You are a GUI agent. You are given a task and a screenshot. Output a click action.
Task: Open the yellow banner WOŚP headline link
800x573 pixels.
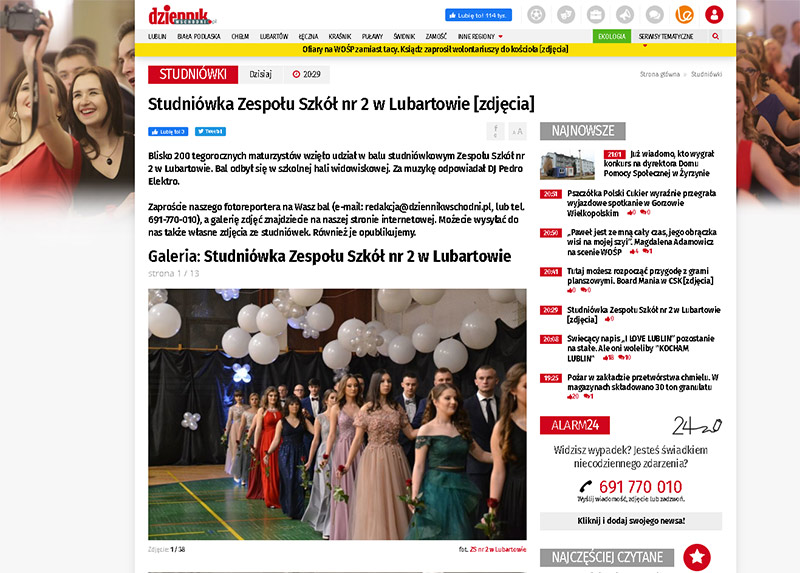(x=435, y=49)
